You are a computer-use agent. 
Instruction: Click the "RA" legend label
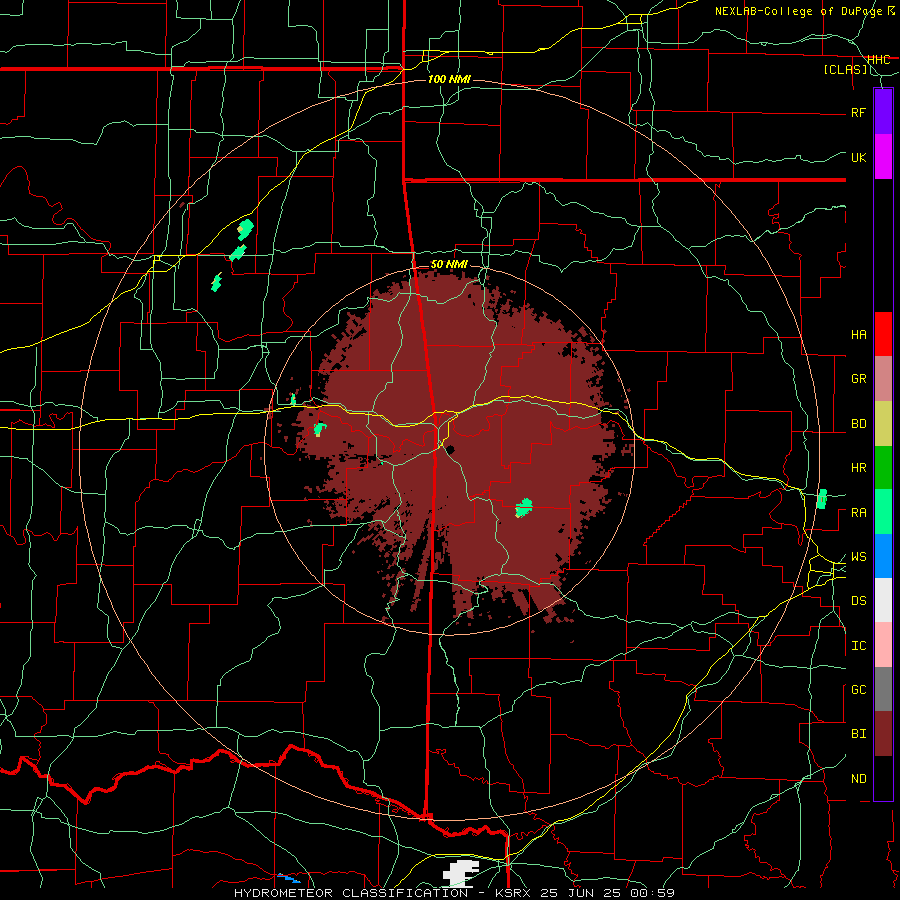click(858, 513)
